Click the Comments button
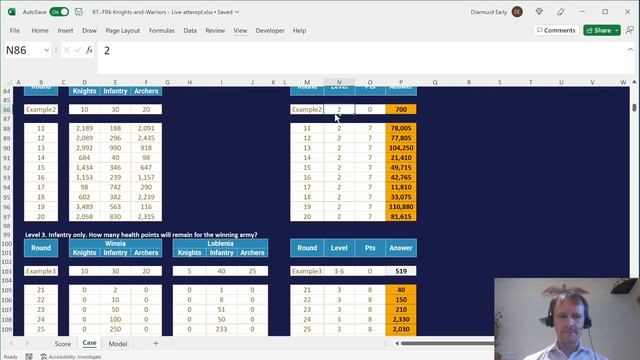 pyautogui.click(x=556, y=30)
